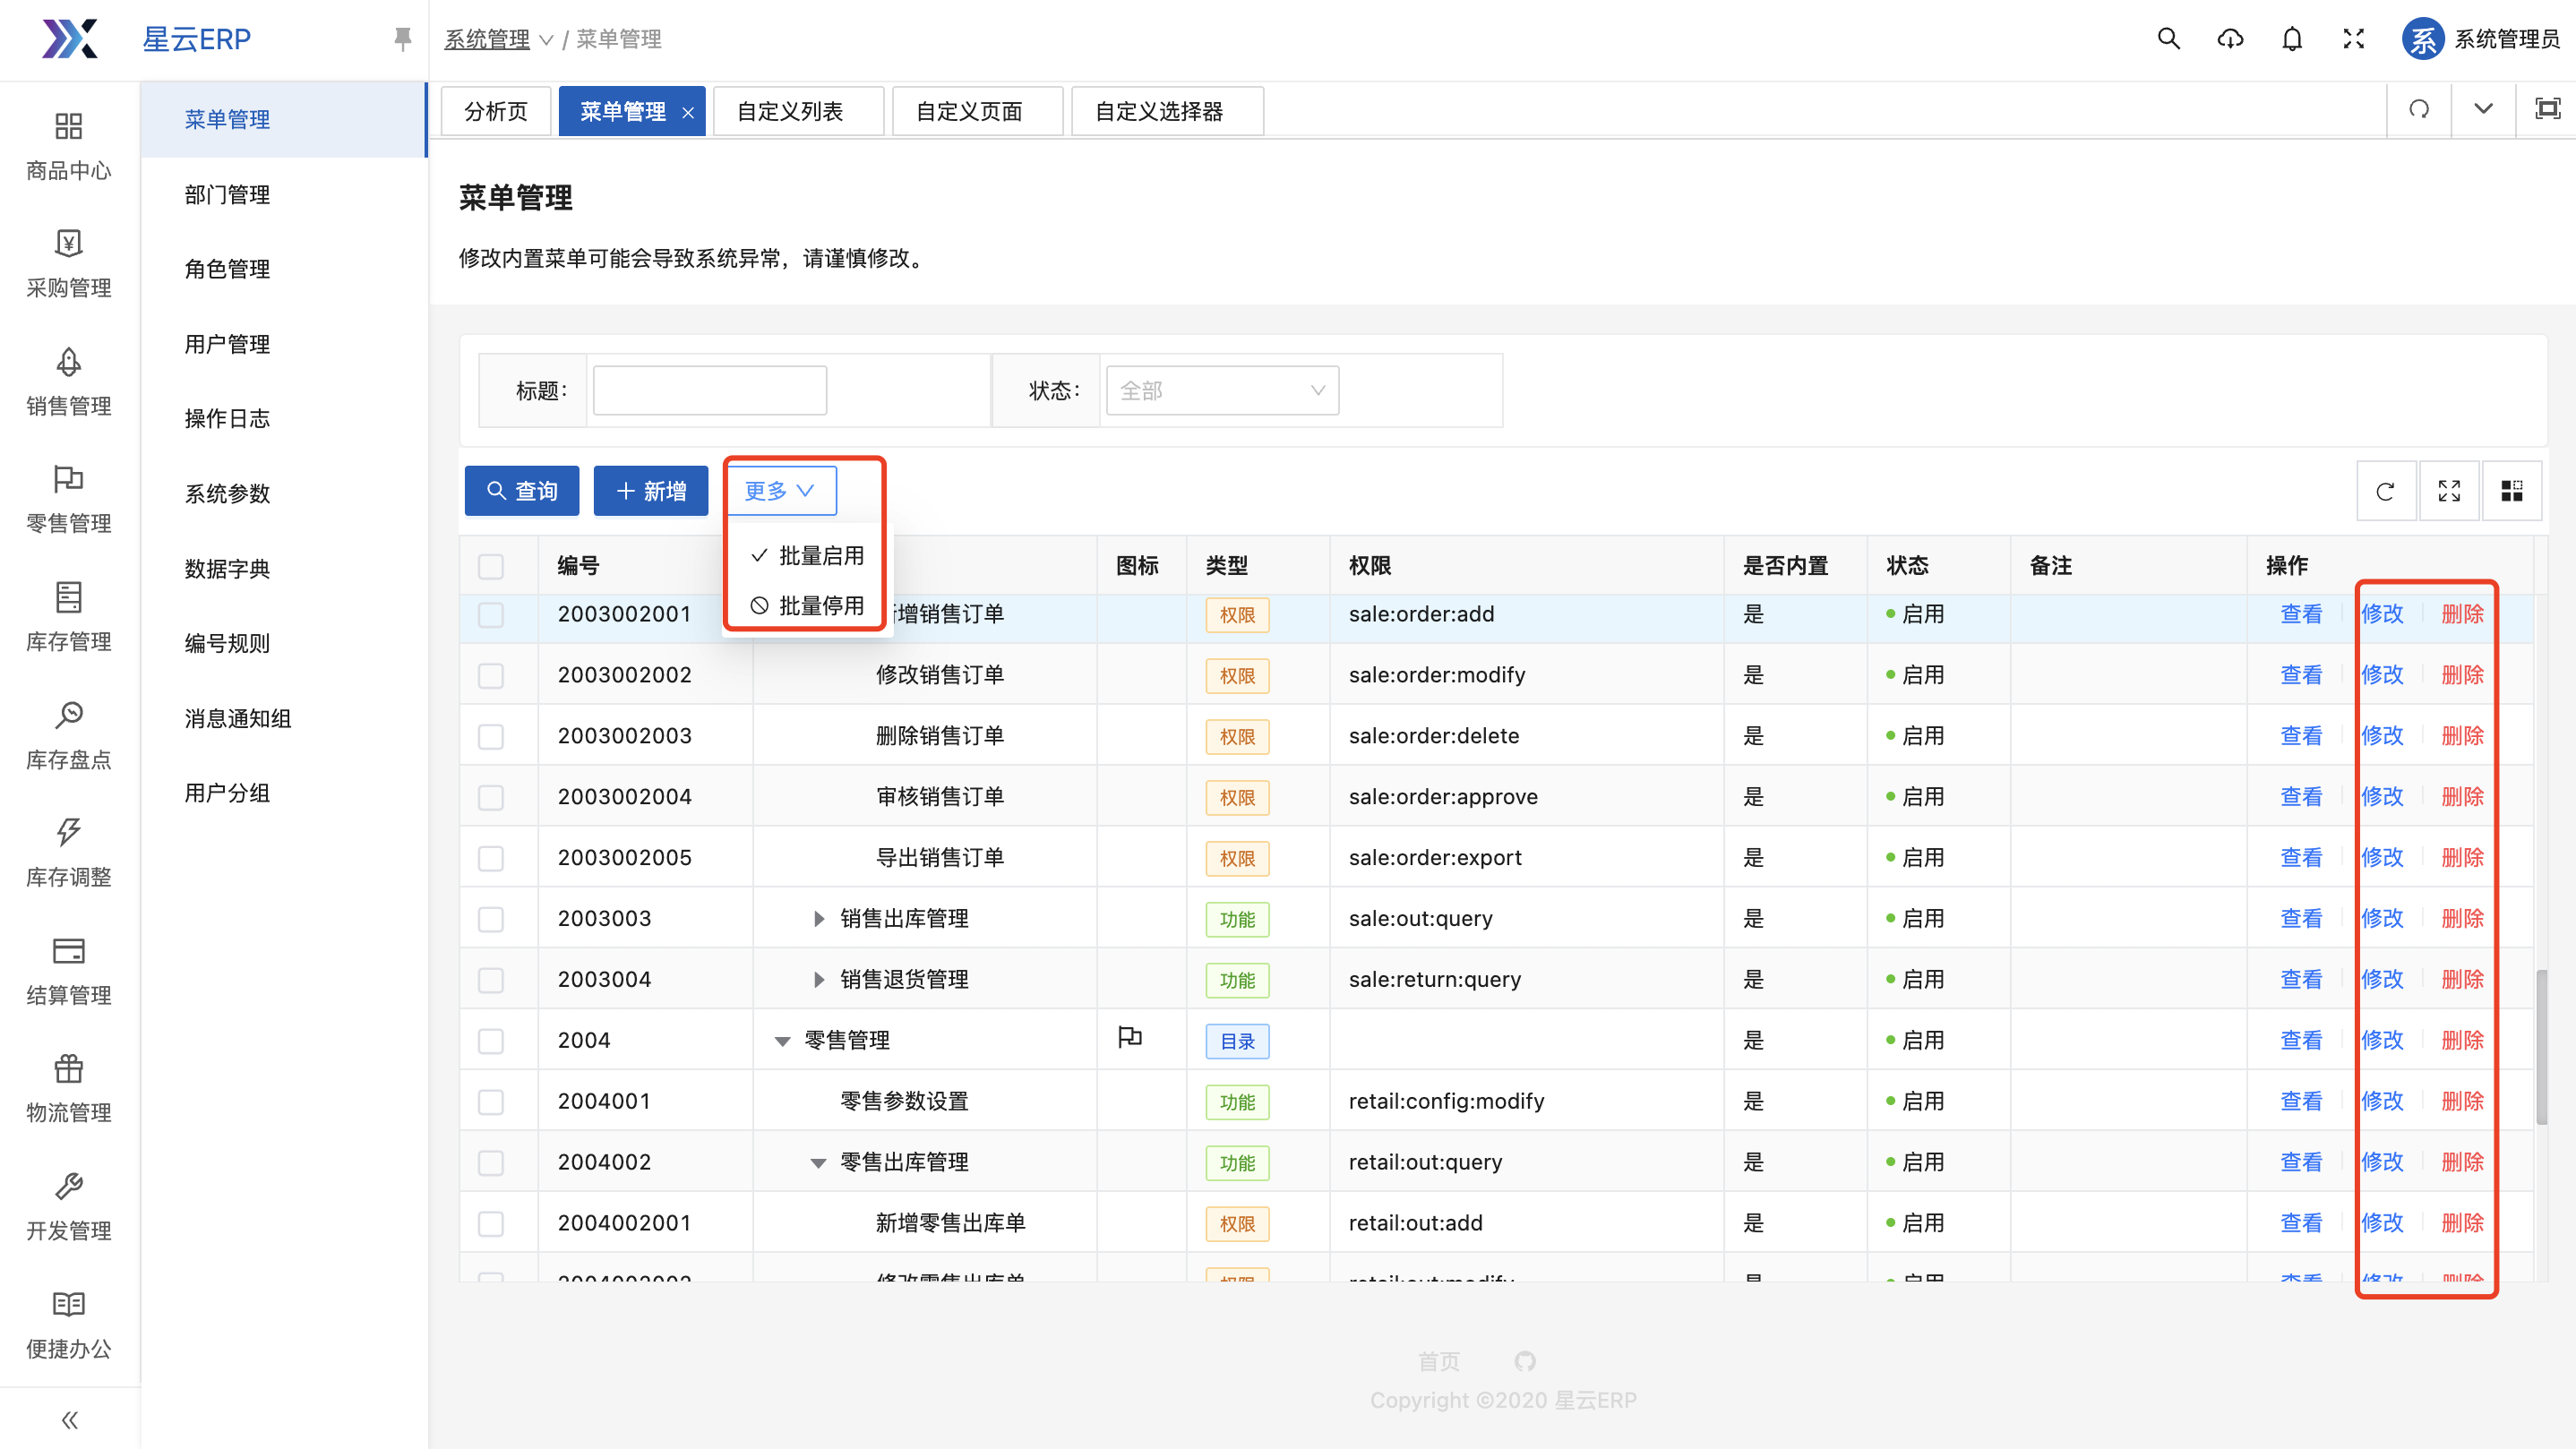Screen dimensions: 2576x1449
Task: Click the cloud download icon
Action: tap(2230, 39)
